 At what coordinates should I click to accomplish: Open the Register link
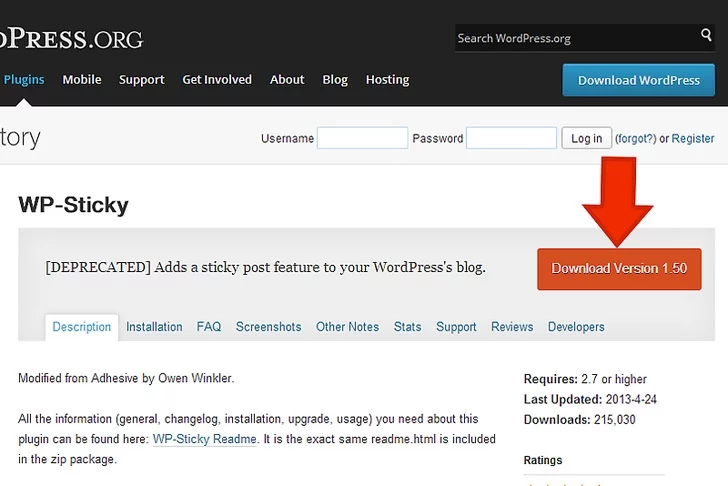[x=693, y=139]
